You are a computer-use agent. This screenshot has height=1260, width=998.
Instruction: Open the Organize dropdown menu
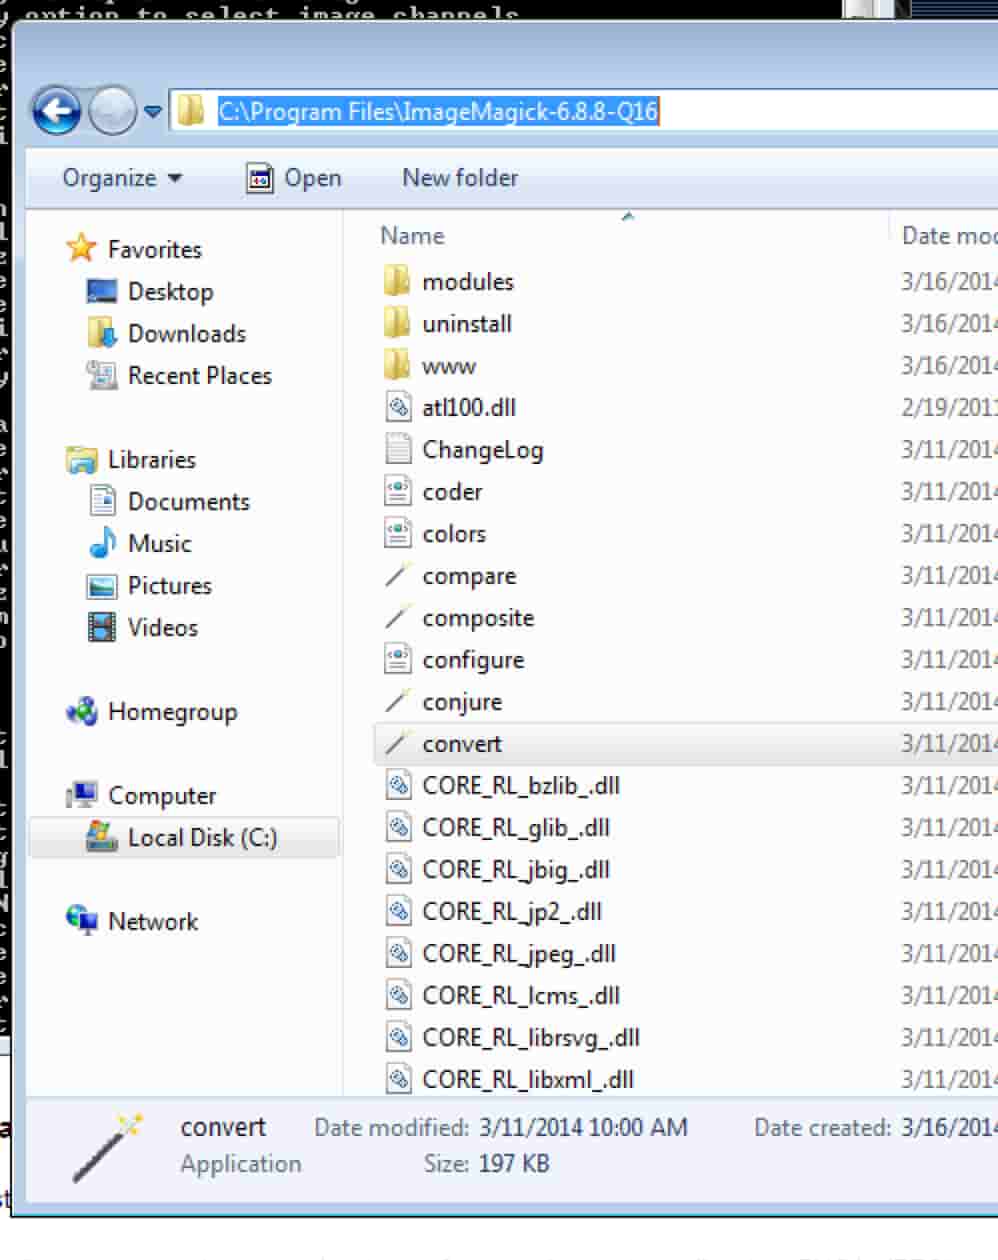point(122,178)
